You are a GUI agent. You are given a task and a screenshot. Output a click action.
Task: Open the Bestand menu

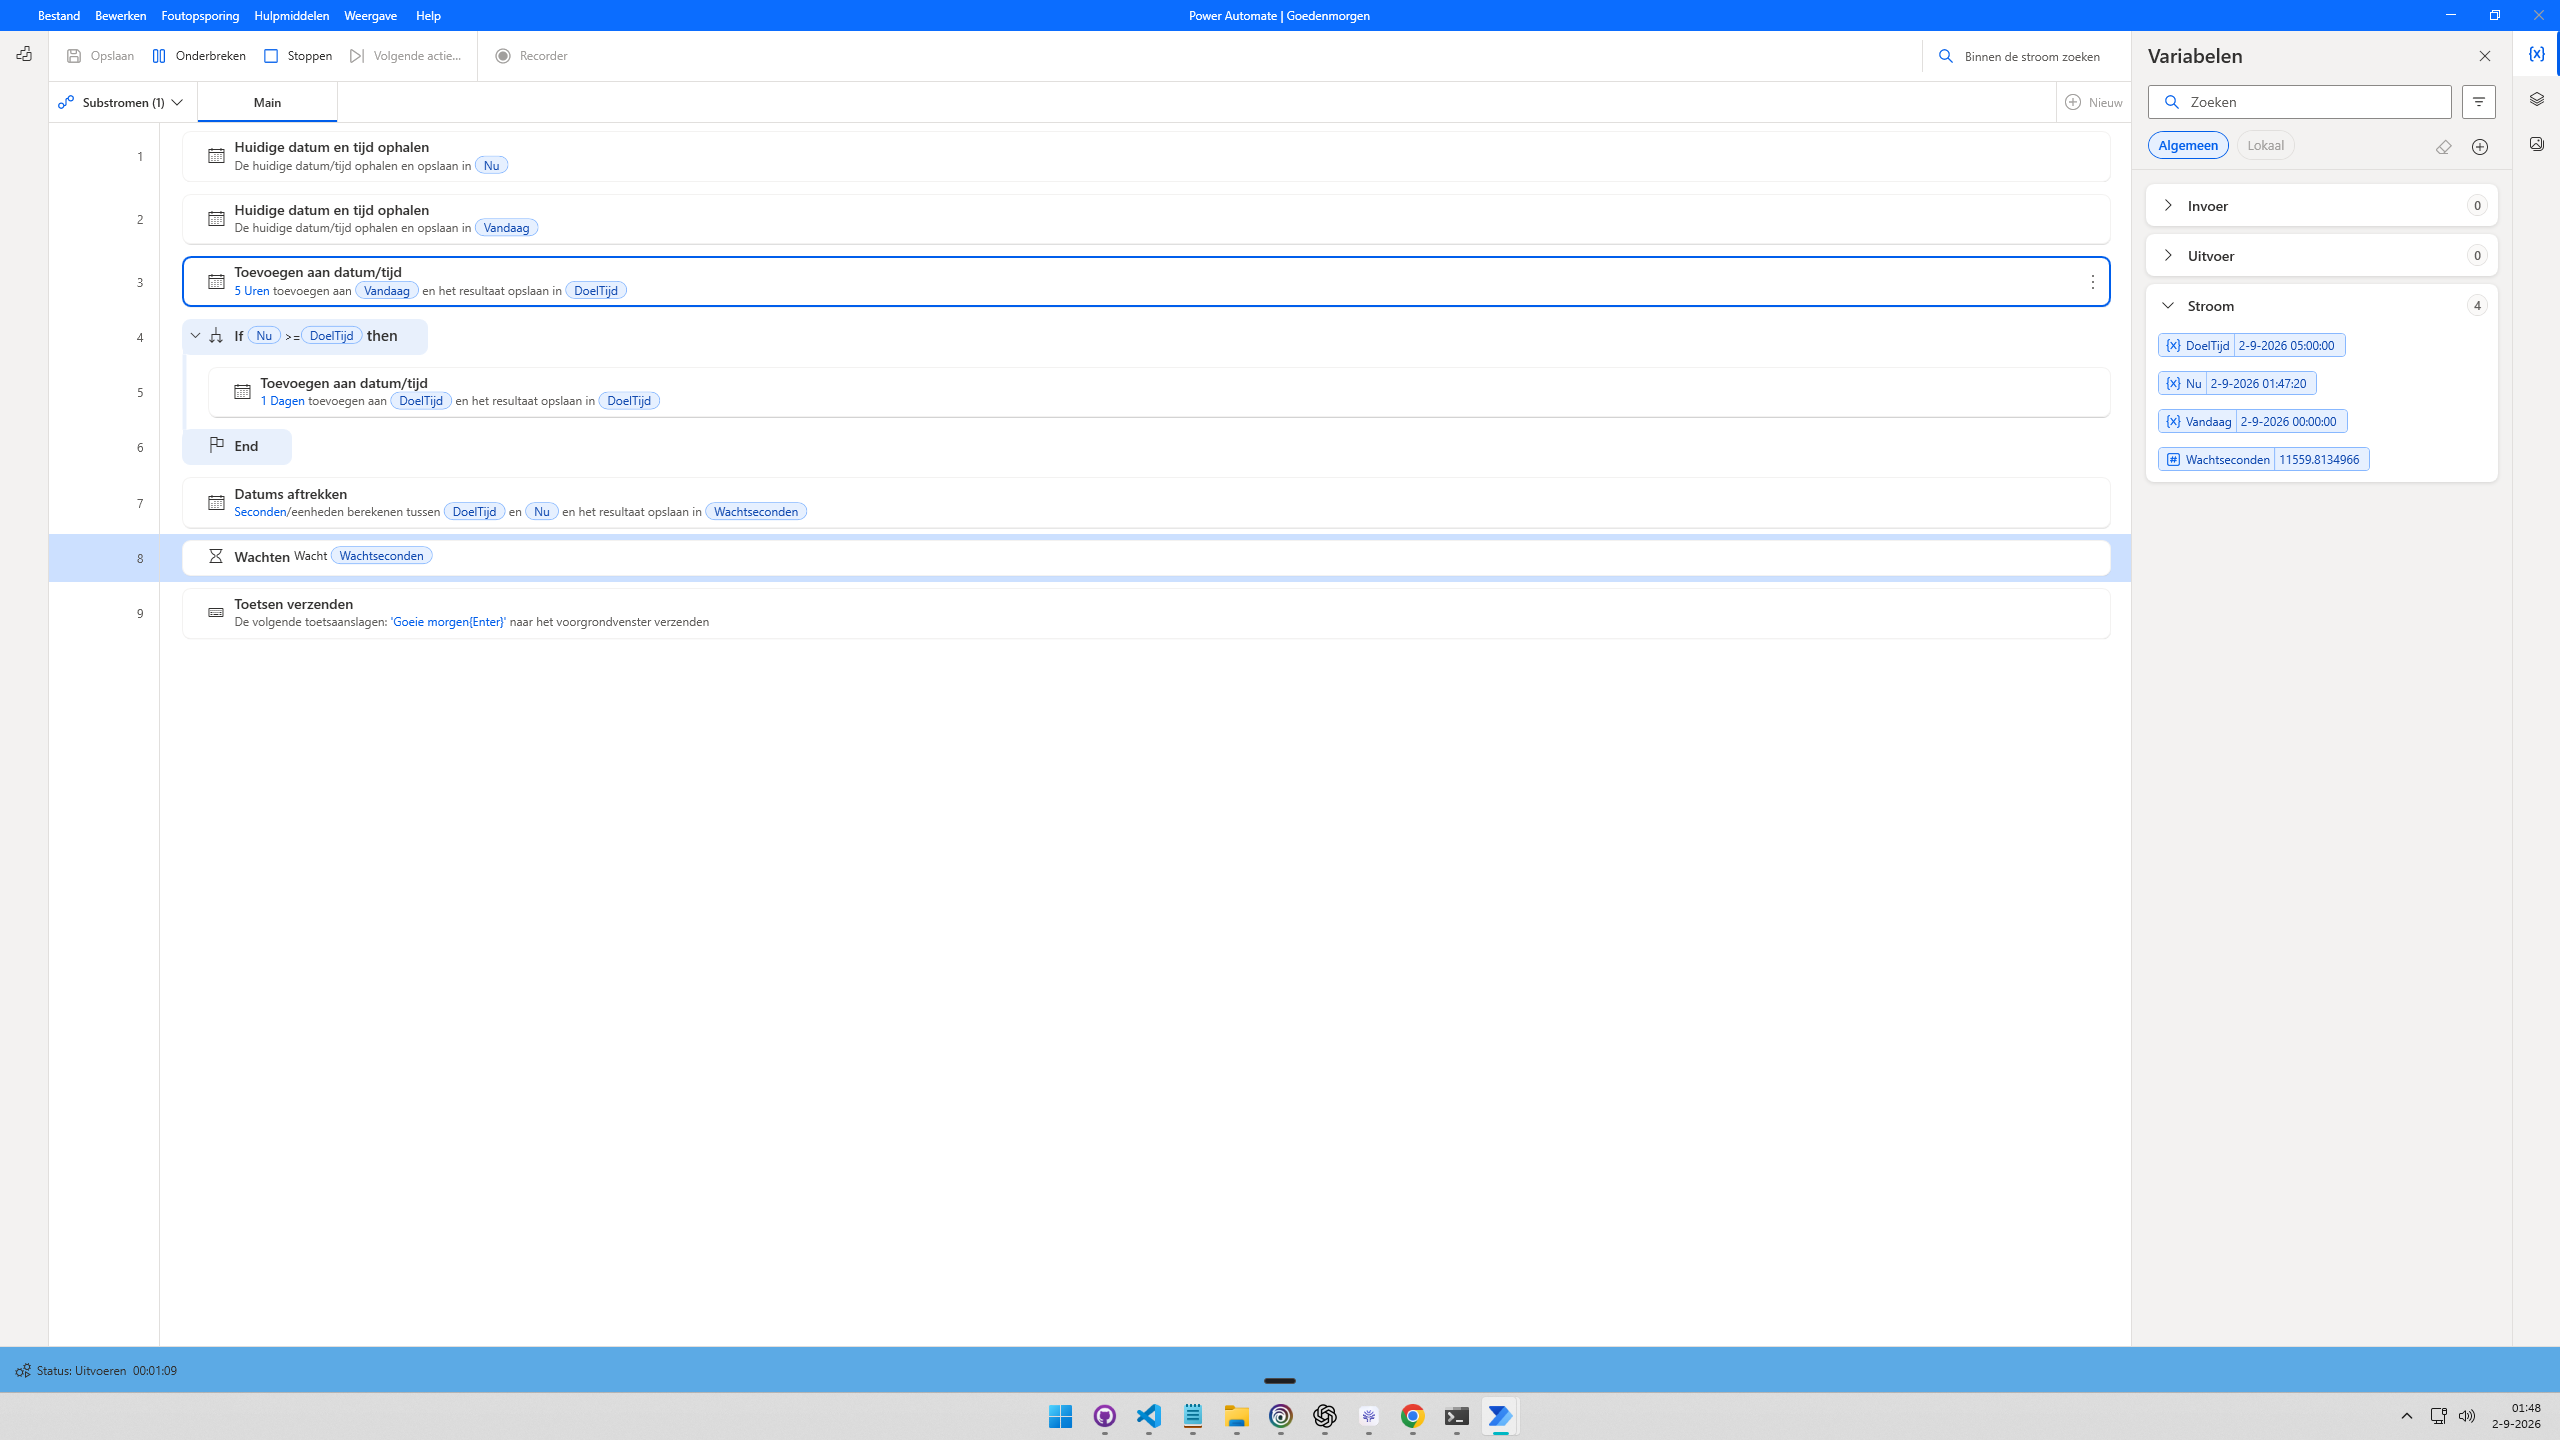point(59,16)
